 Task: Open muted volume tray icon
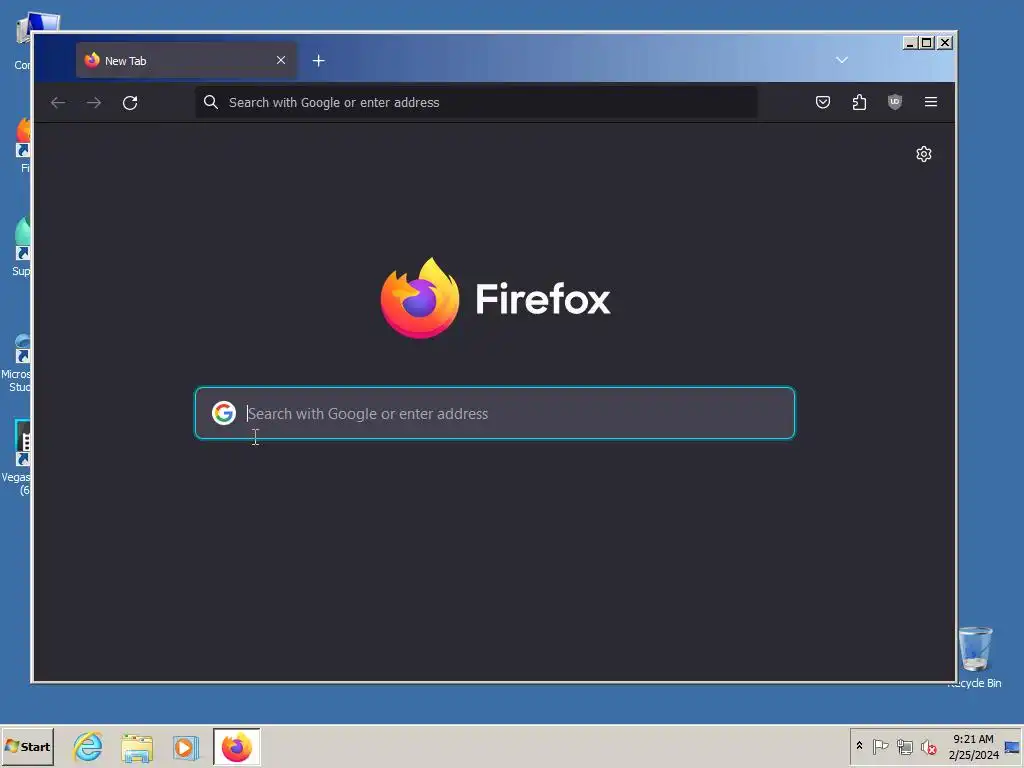928,746
